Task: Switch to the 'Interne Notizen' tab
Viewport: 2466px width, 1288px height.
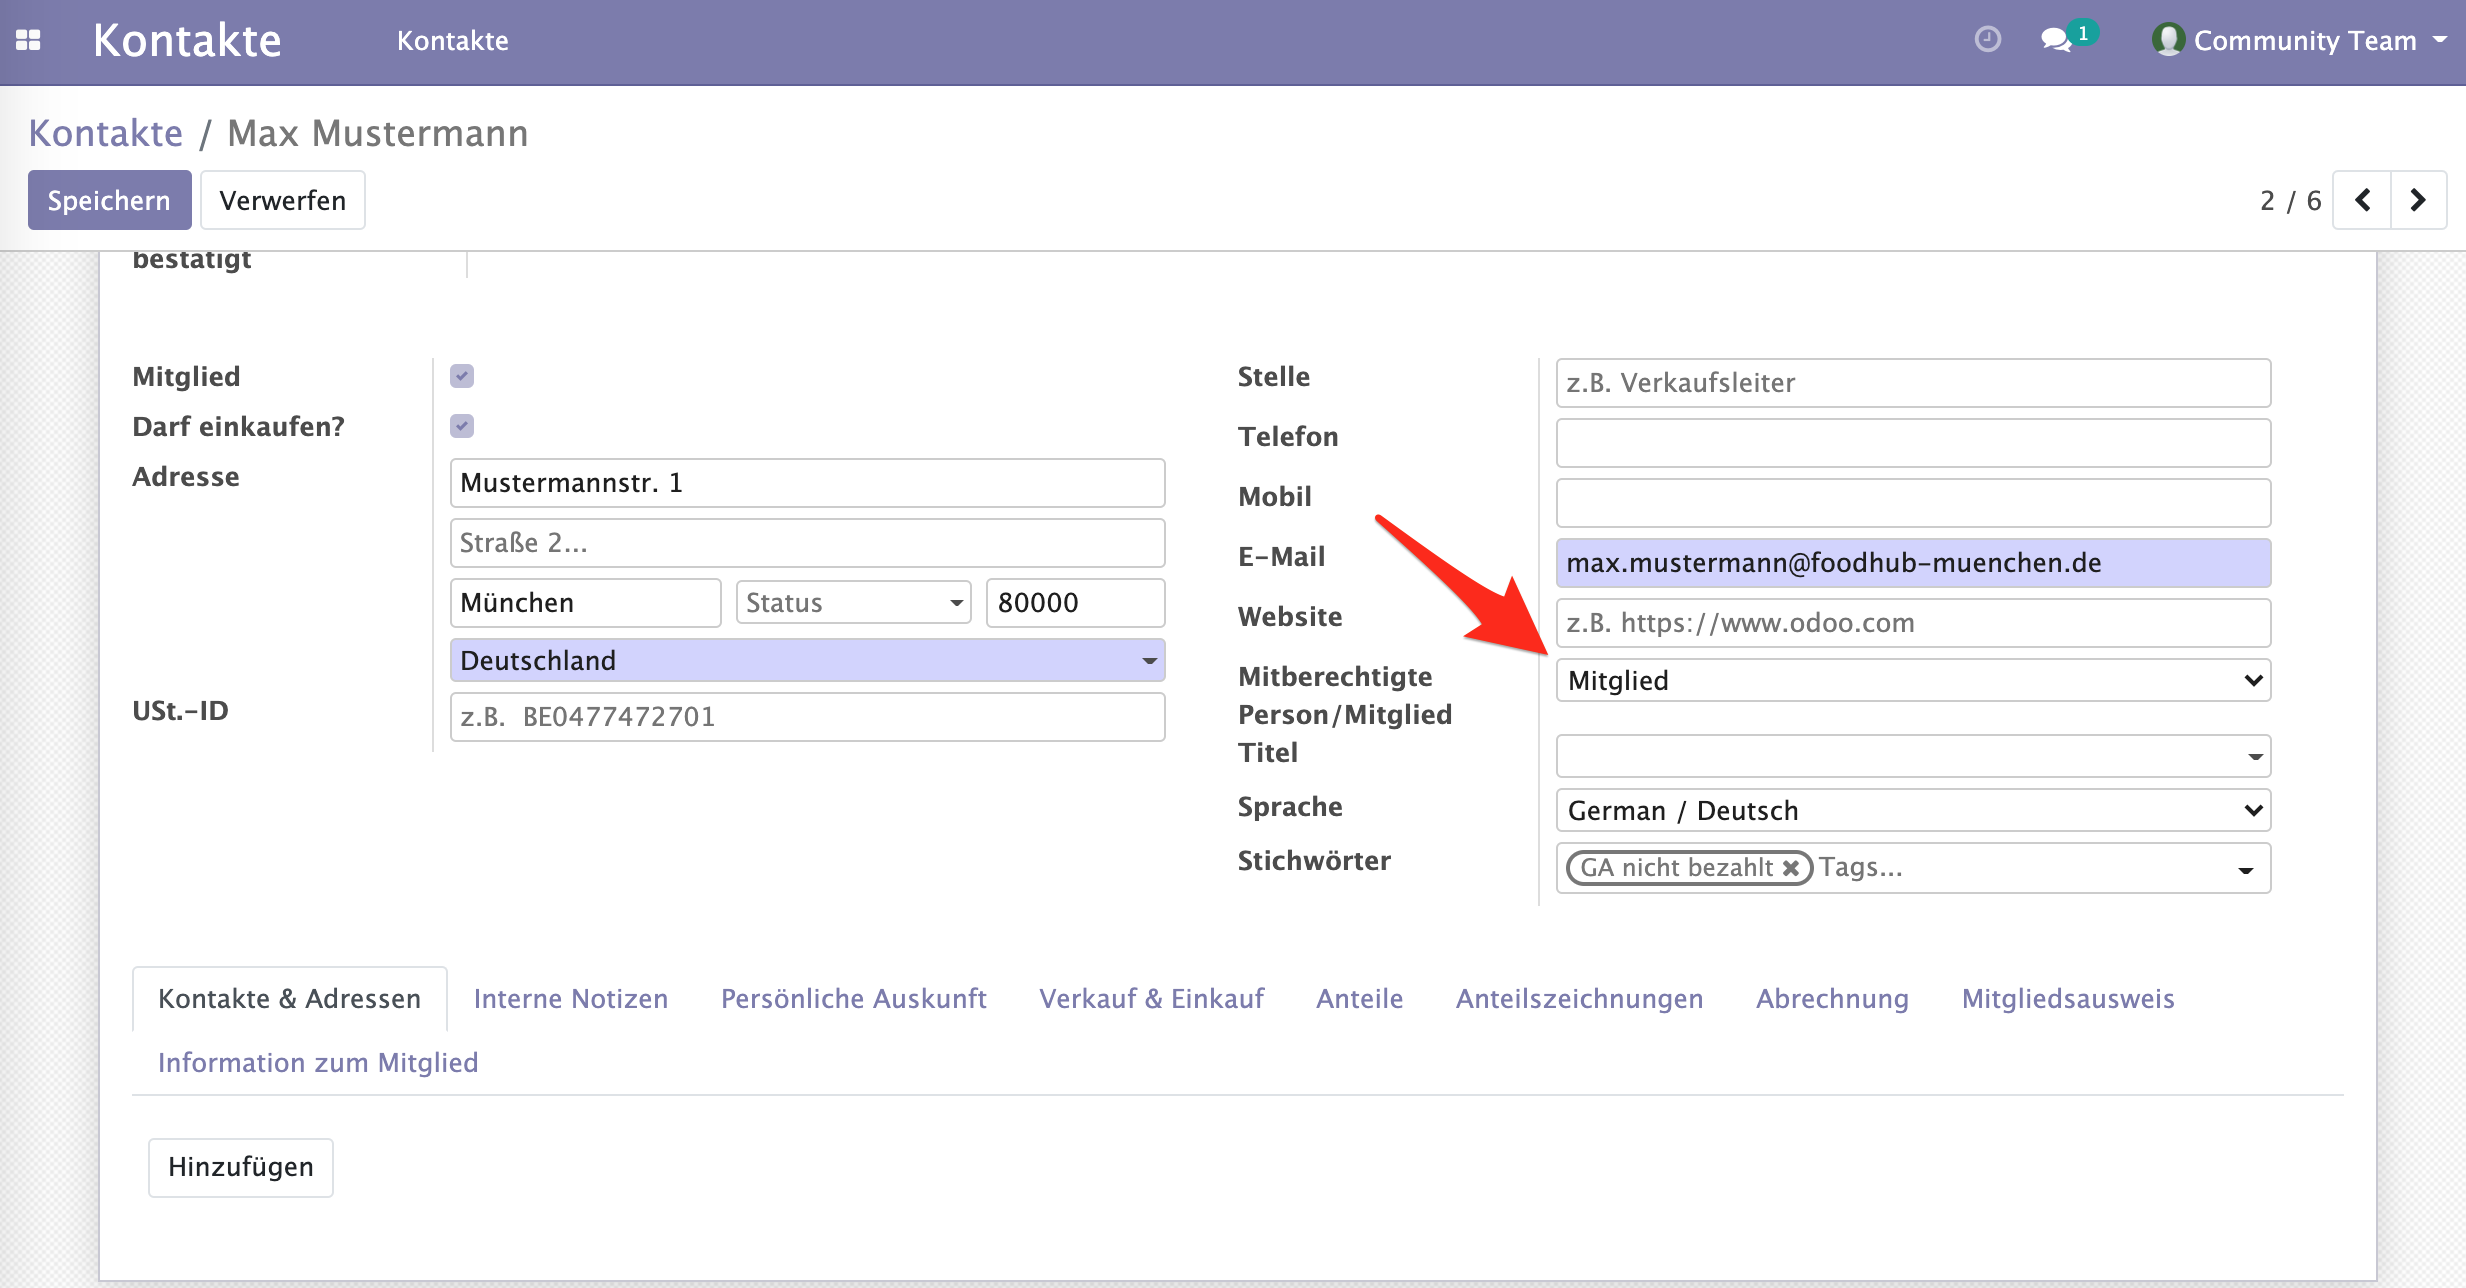Action: point(570,998)
